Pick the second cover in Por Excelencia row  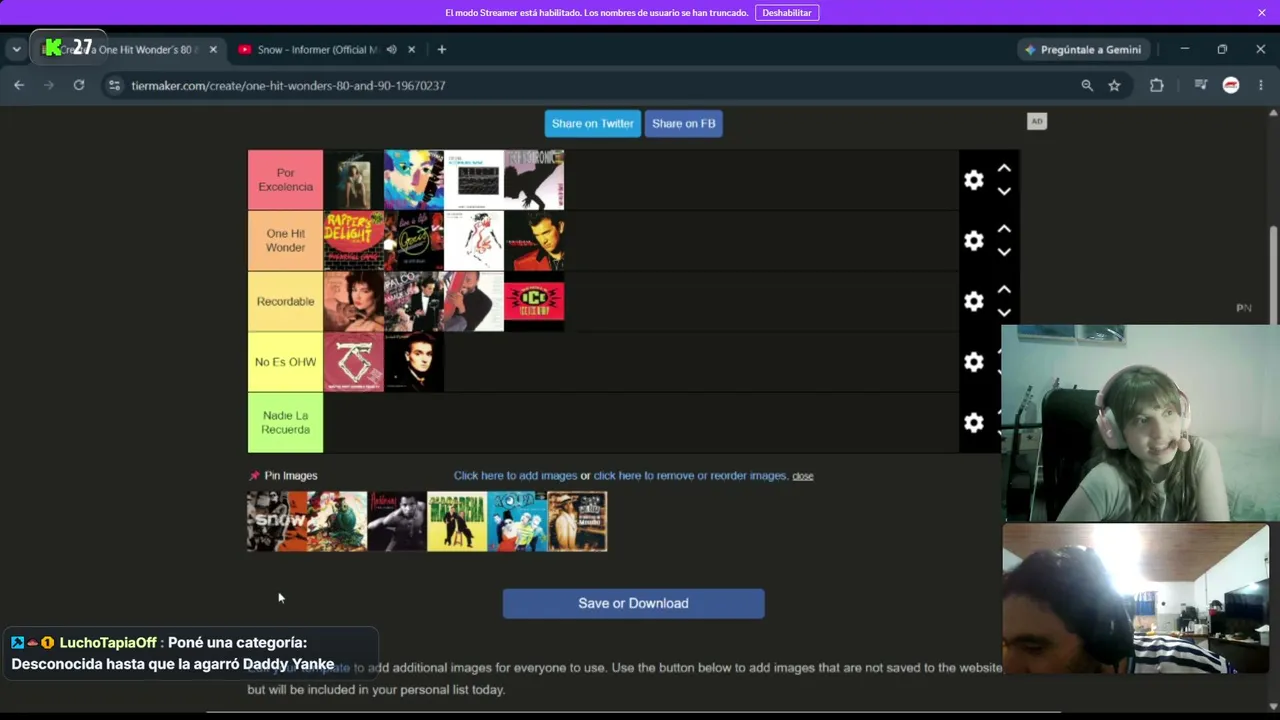click(414, 180)
